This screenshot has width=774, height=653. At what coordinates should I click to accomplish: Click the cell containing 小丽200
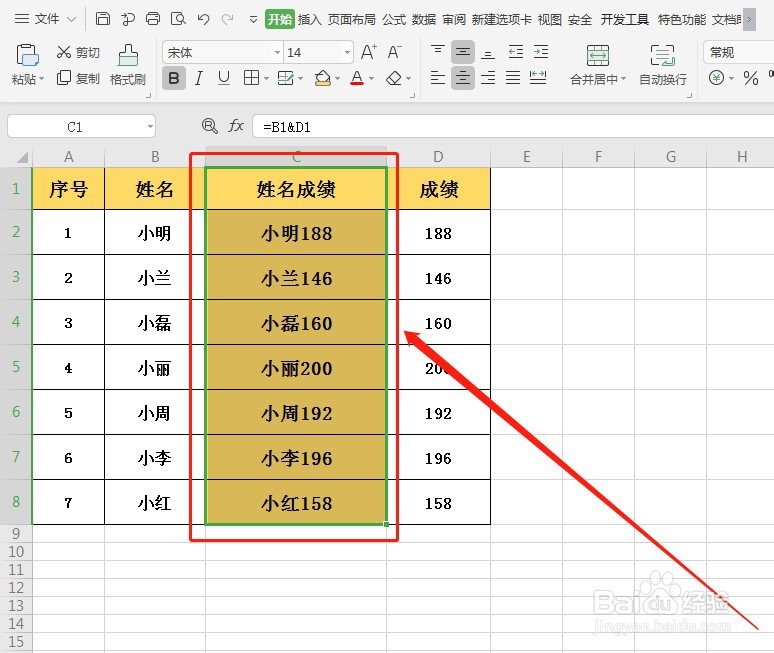pos(296,368)
